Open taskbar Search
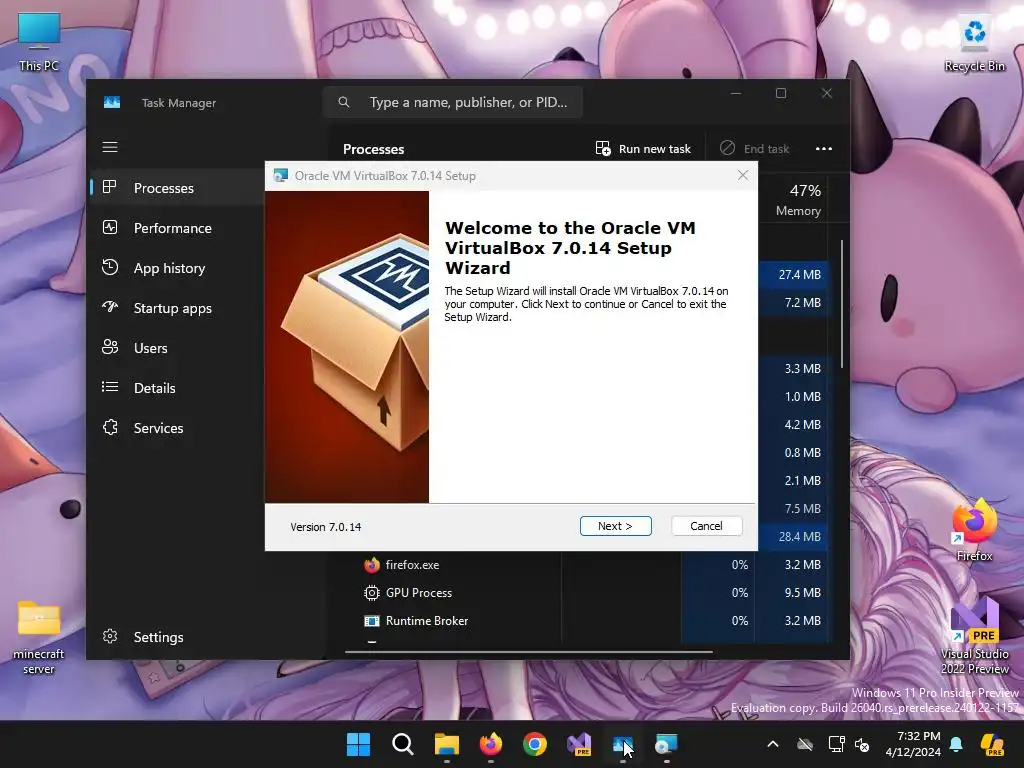The height and width of the screenshot is (768, 1024). click(x=402, y=744)
